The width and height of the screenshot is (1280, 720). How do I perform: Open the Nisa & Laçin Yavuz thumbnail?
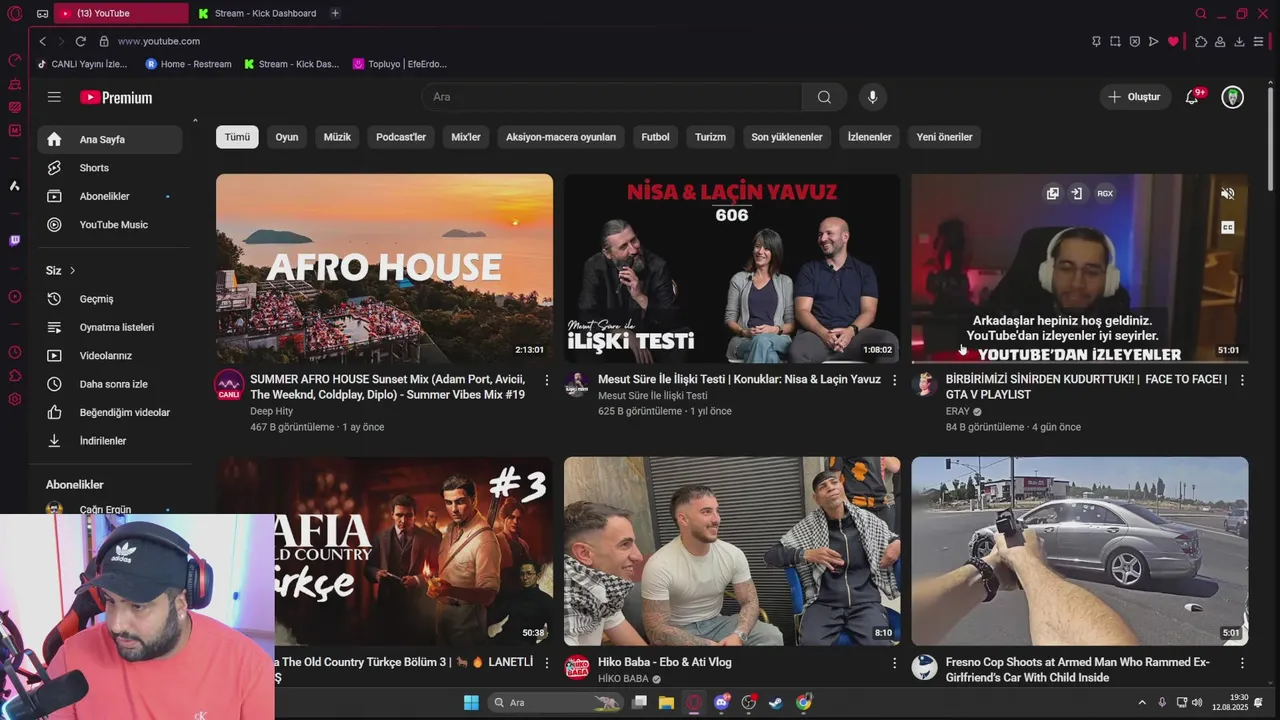click(732, 268)
